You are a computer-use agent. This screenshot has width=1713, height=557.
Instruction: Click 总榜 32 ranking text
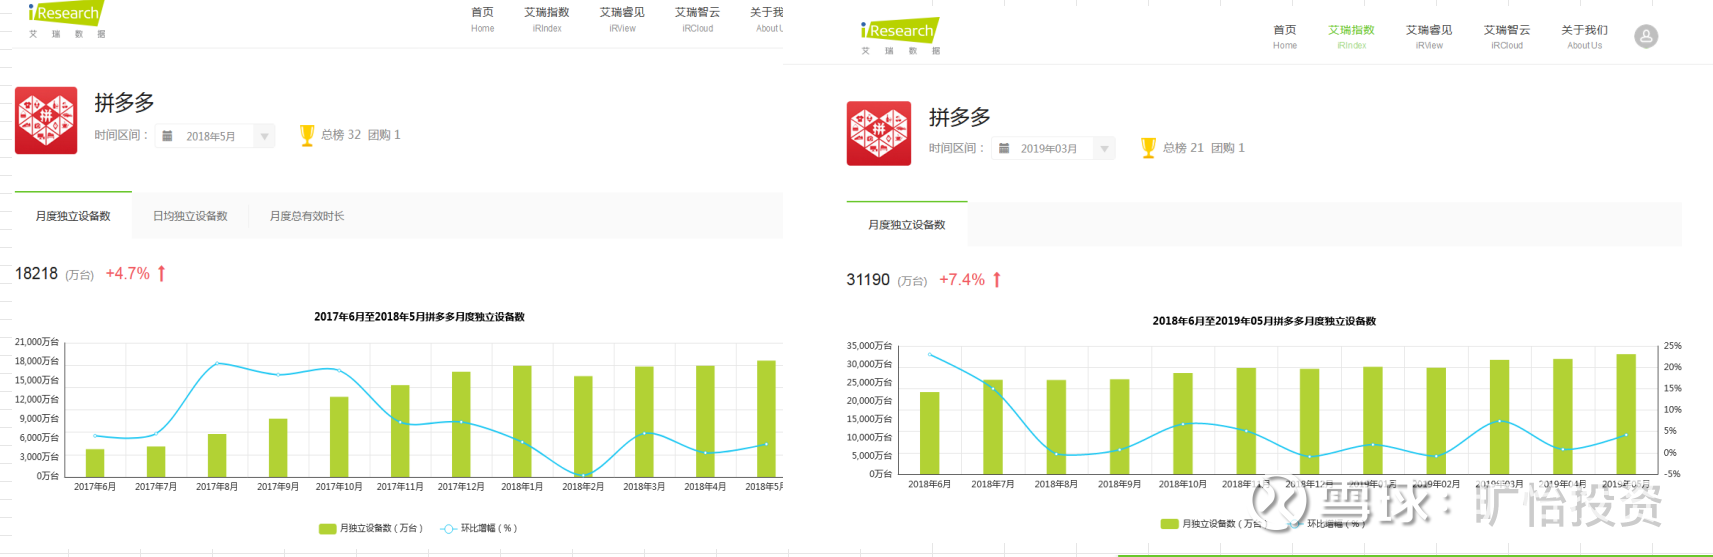341,135
